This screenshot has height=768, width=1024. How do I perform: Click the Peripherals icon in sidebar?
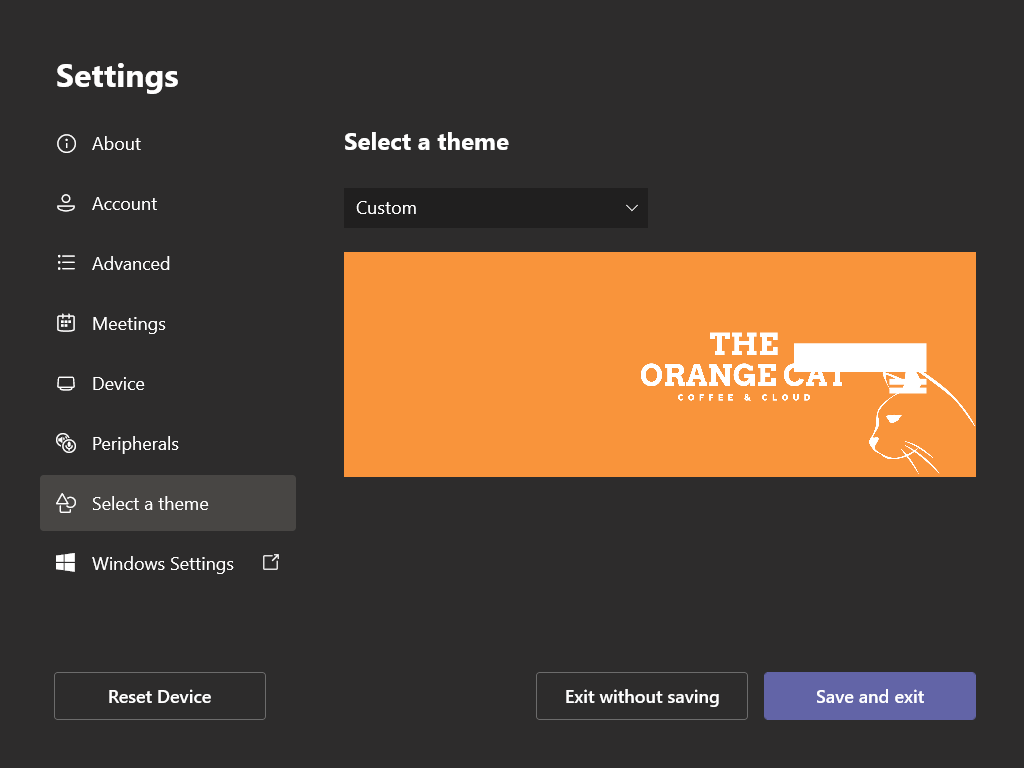pos(66,443)
